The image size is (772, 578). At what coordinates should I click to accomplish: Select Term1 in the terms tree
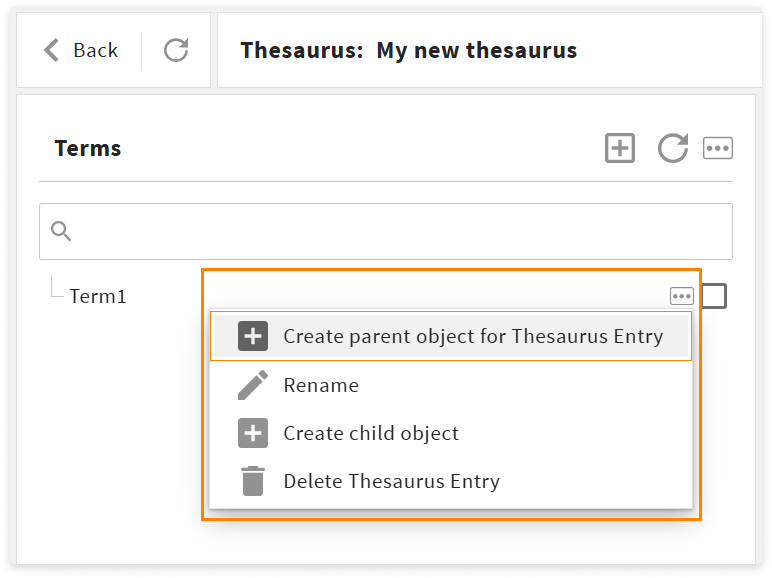pos(98,296)
